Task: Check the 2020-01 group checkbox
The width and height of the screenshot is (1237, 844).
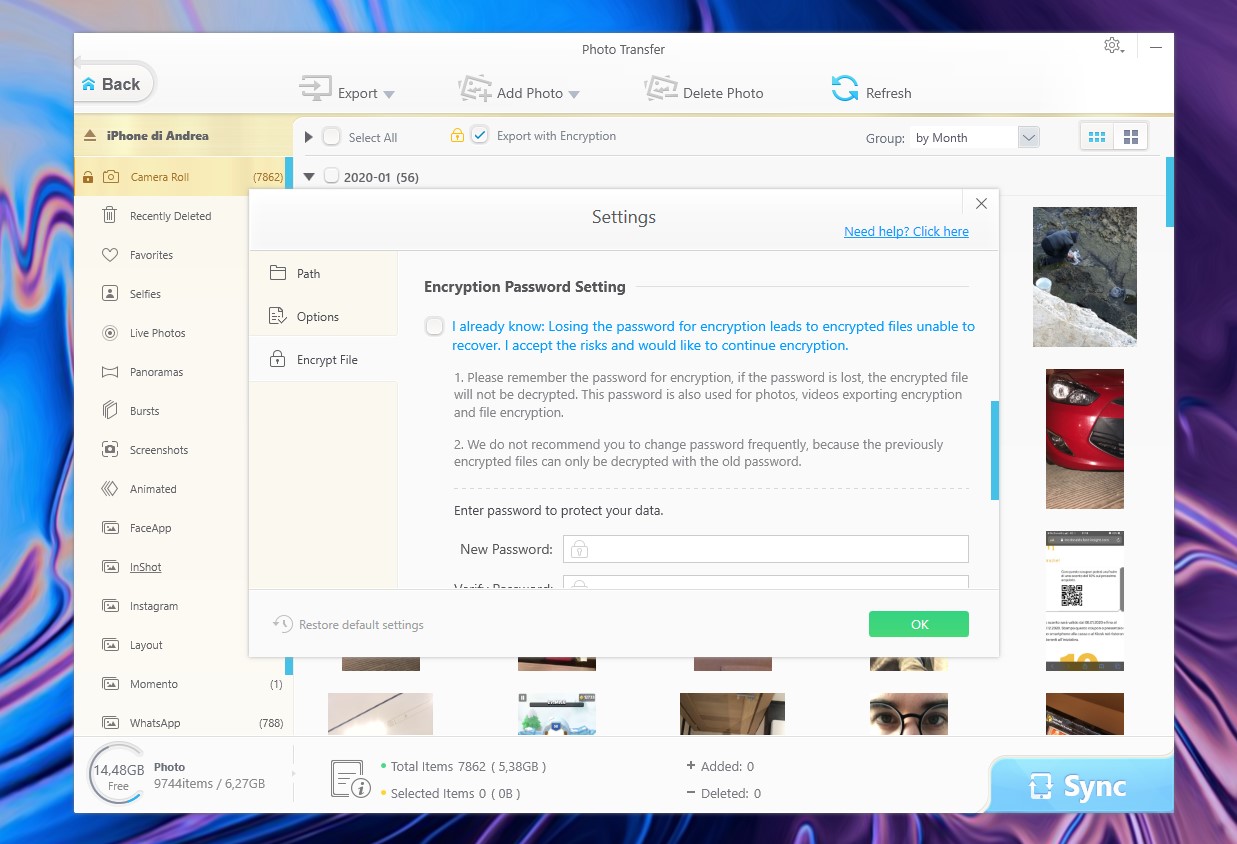Action: tap(331, 177)
